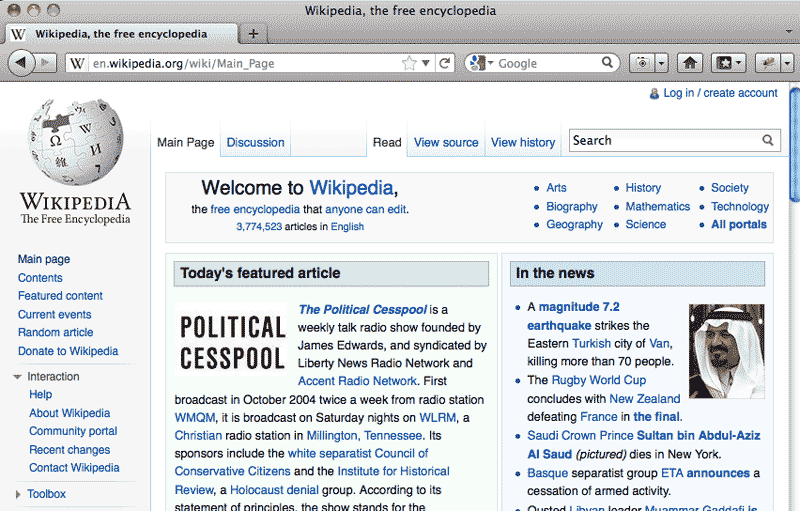
Task: Click the Sultan bin Abdul-Aziz photo
Action: click(727, 351)
